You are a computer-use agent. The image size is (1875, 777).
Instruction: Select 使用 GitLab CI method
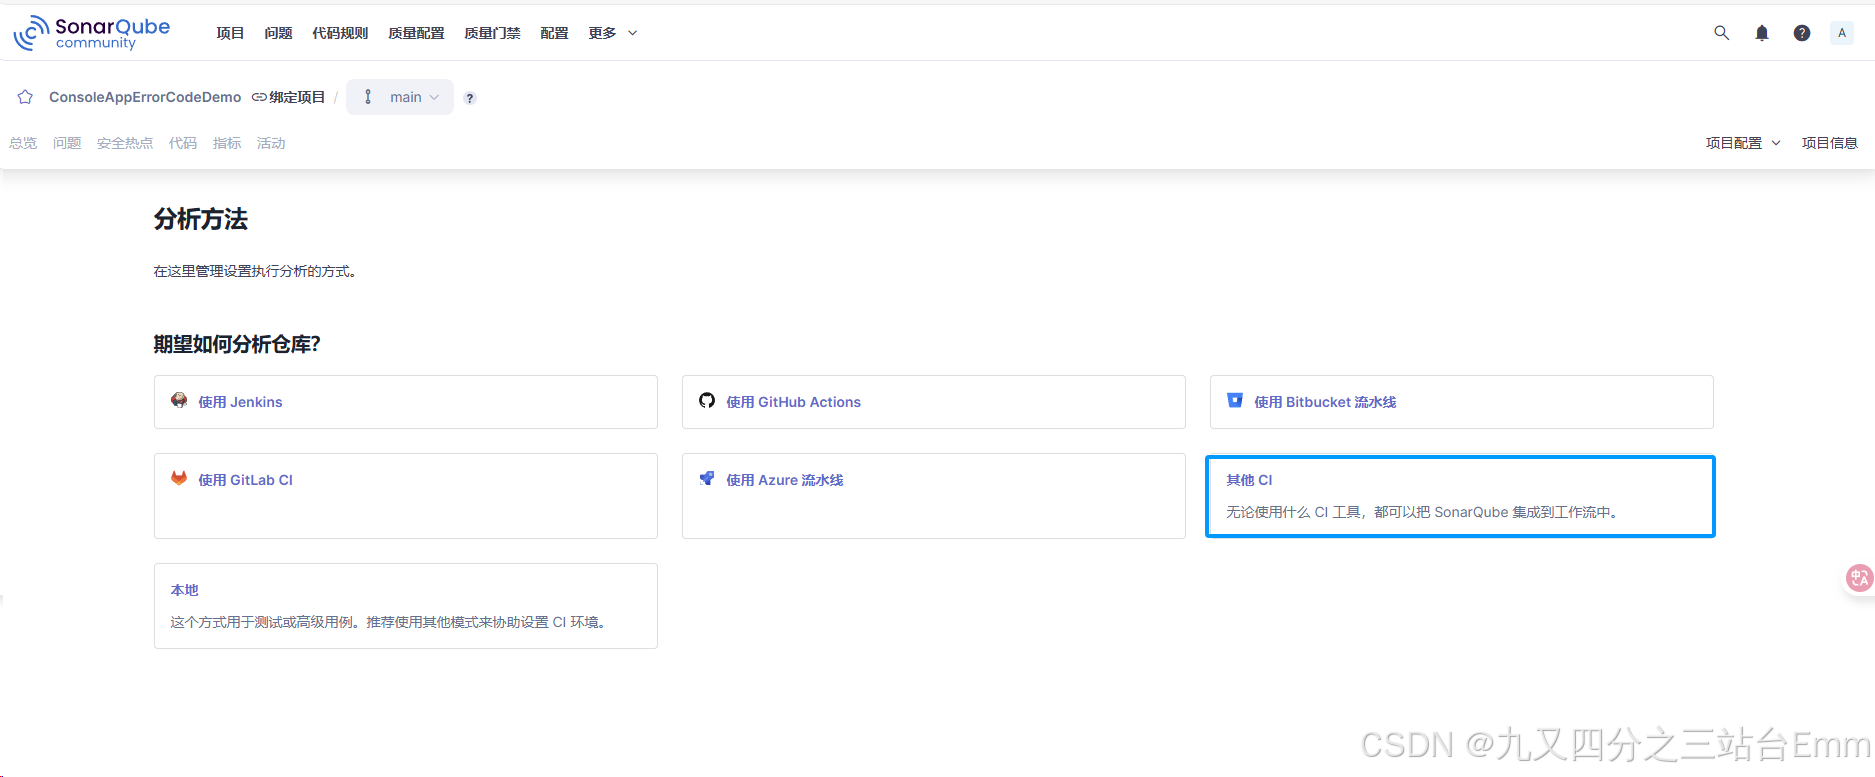tap(406, 496)
